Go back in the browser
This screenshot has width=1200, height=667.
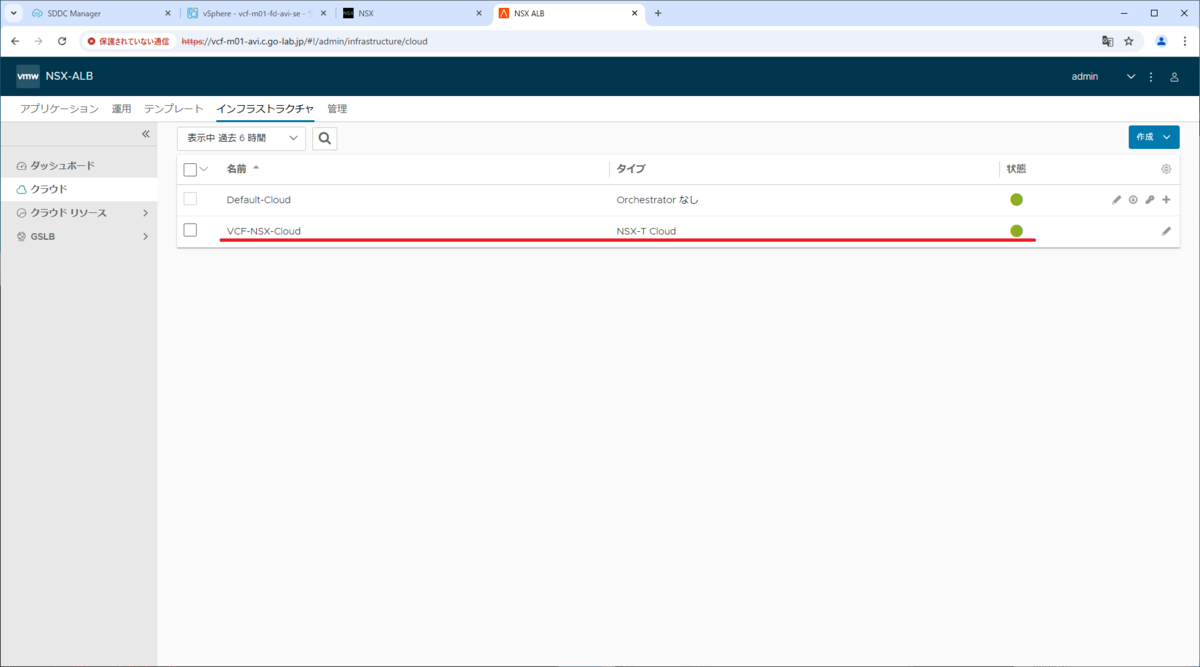click(15, 41)
